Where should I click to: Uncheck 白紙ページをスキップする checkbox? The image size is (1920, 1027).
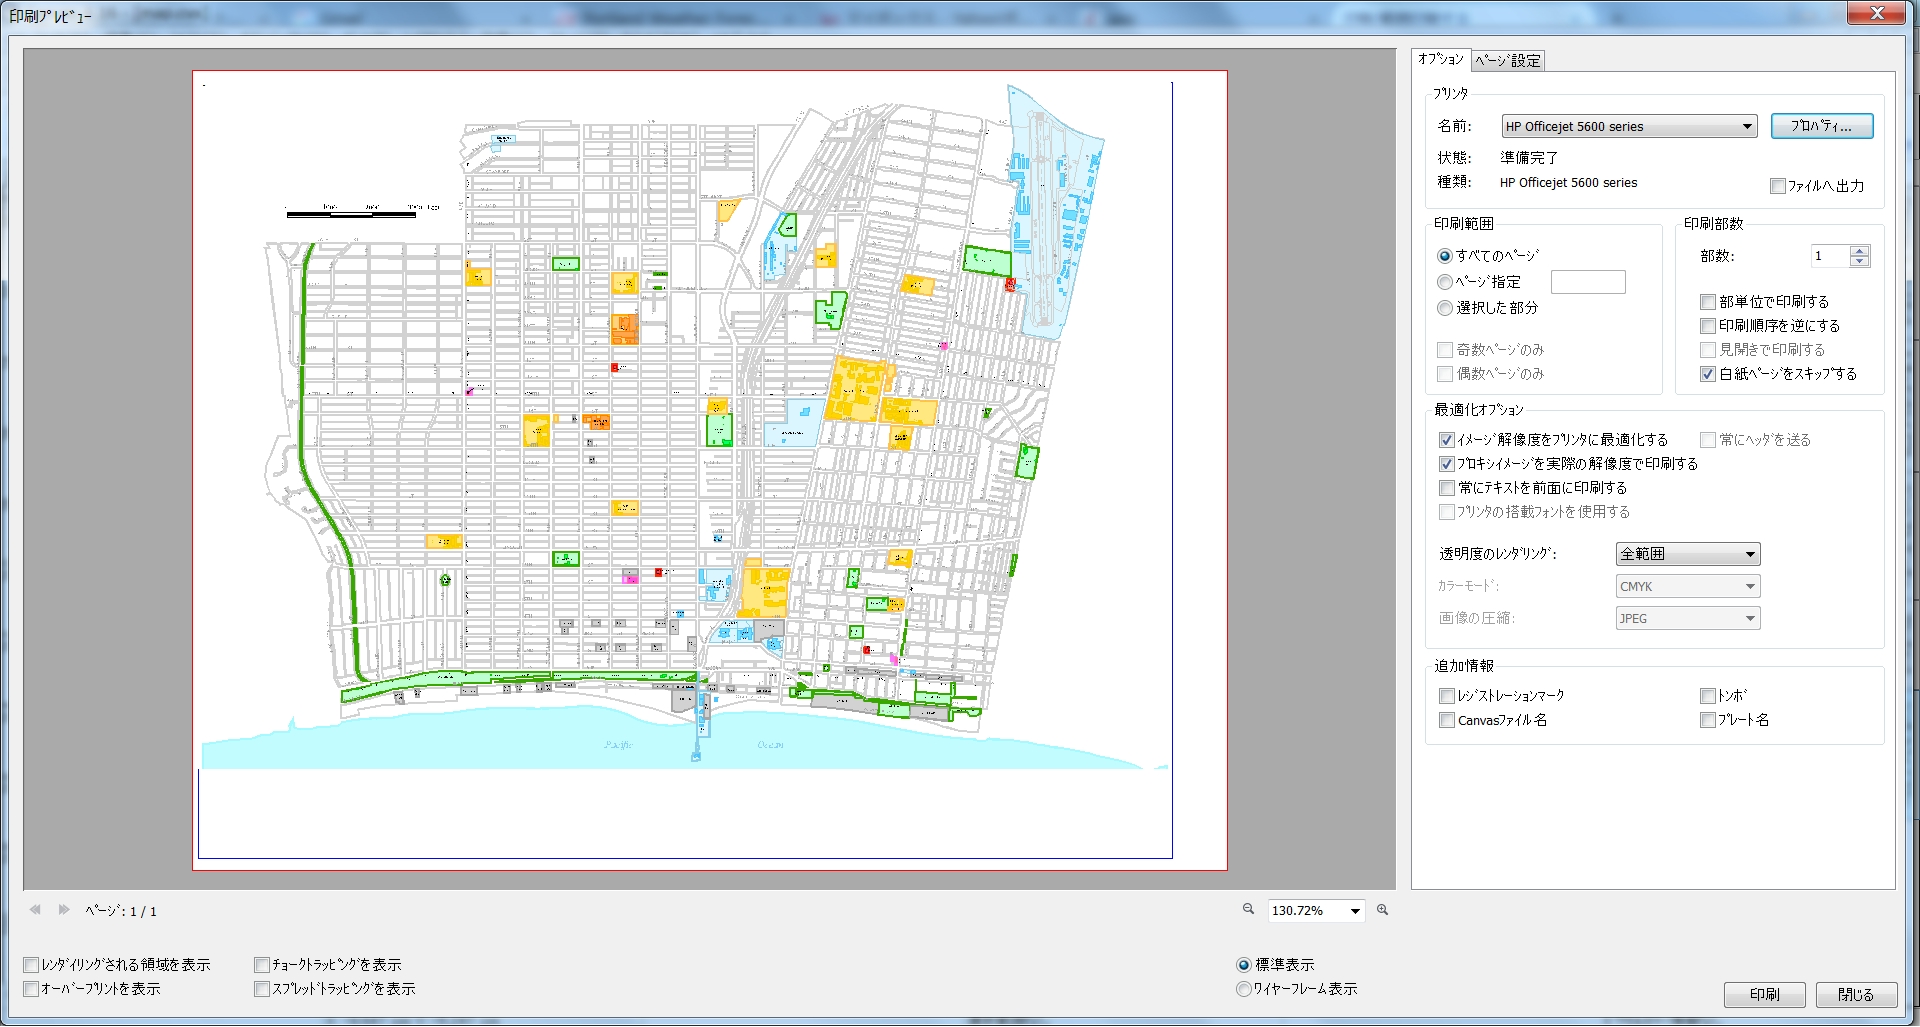[x=1708, y=374]
